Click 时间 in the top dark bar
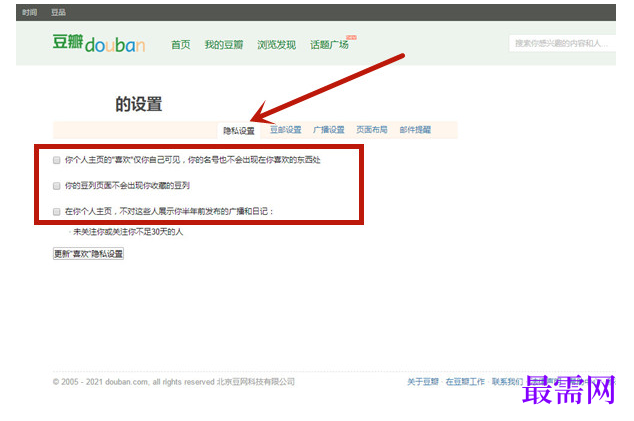 tap(30, 13)
